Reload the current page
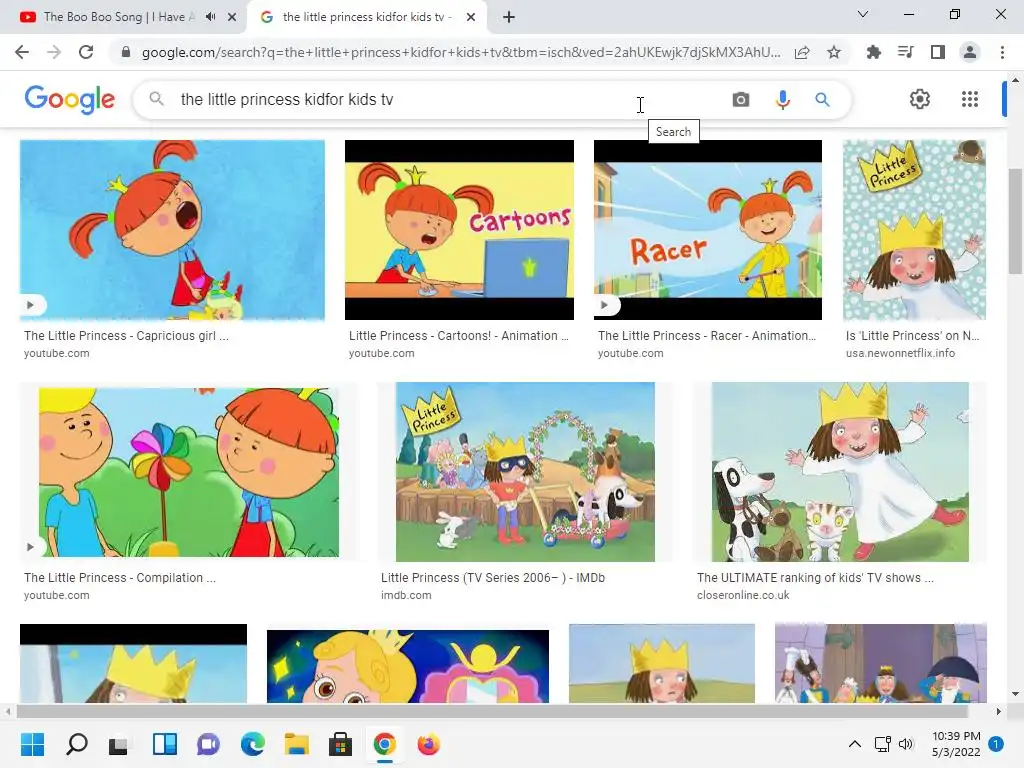The width and height of the screenshot is (1024, 768). pos(86,52)
